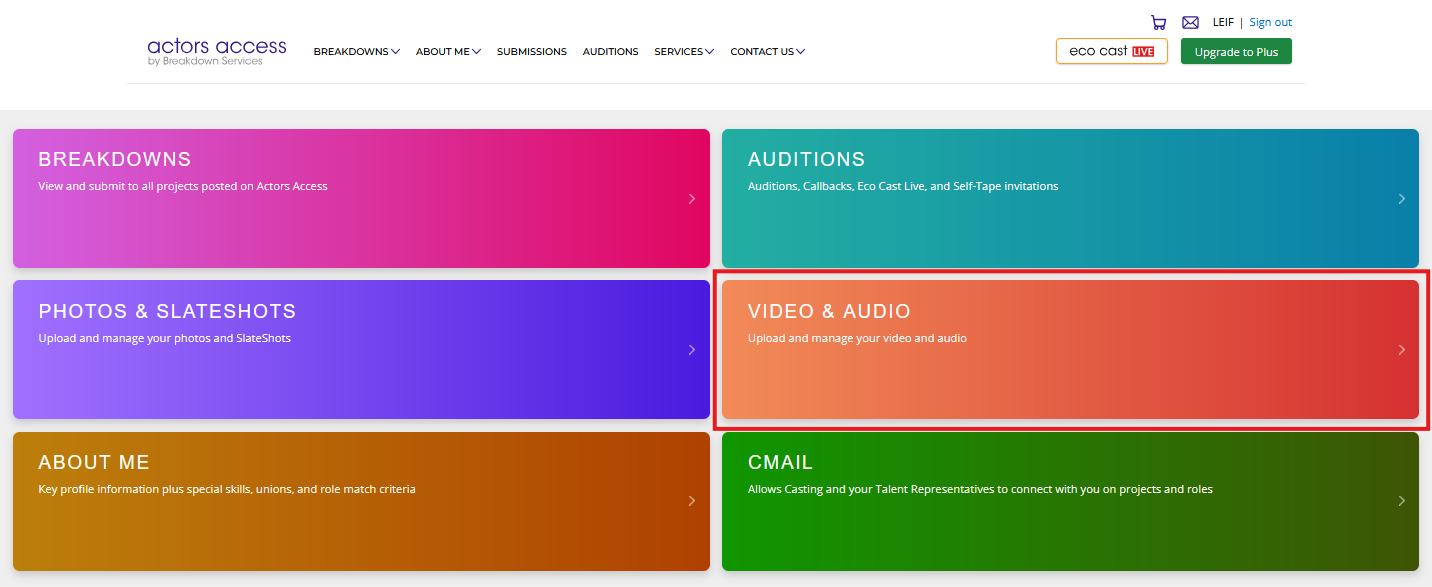Click 'View and submit to all projects' text
The image size is (1432, 587).
coord(183,186)
